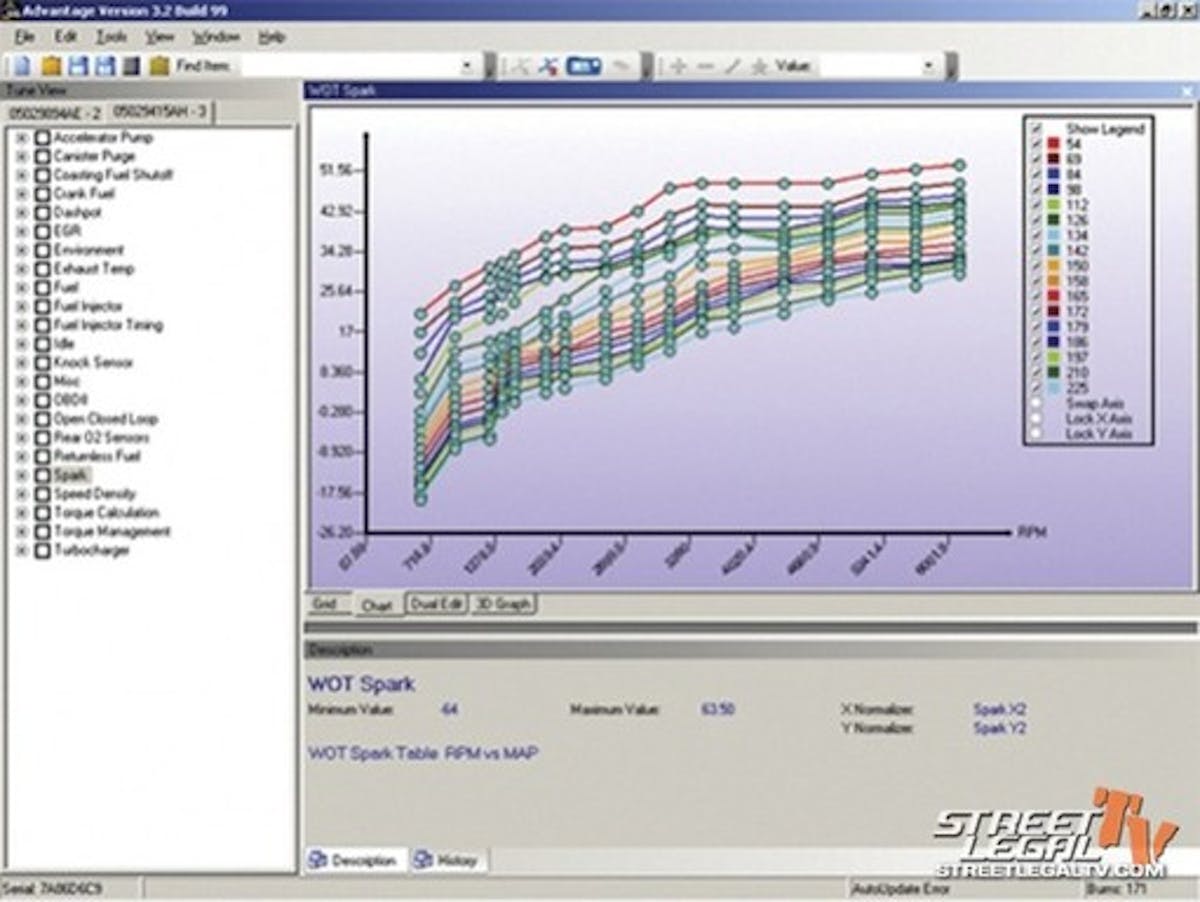Open the Find Item dropdown arrow
The width and height of the screenshot is (1200, 902).
tap(467, 66)
